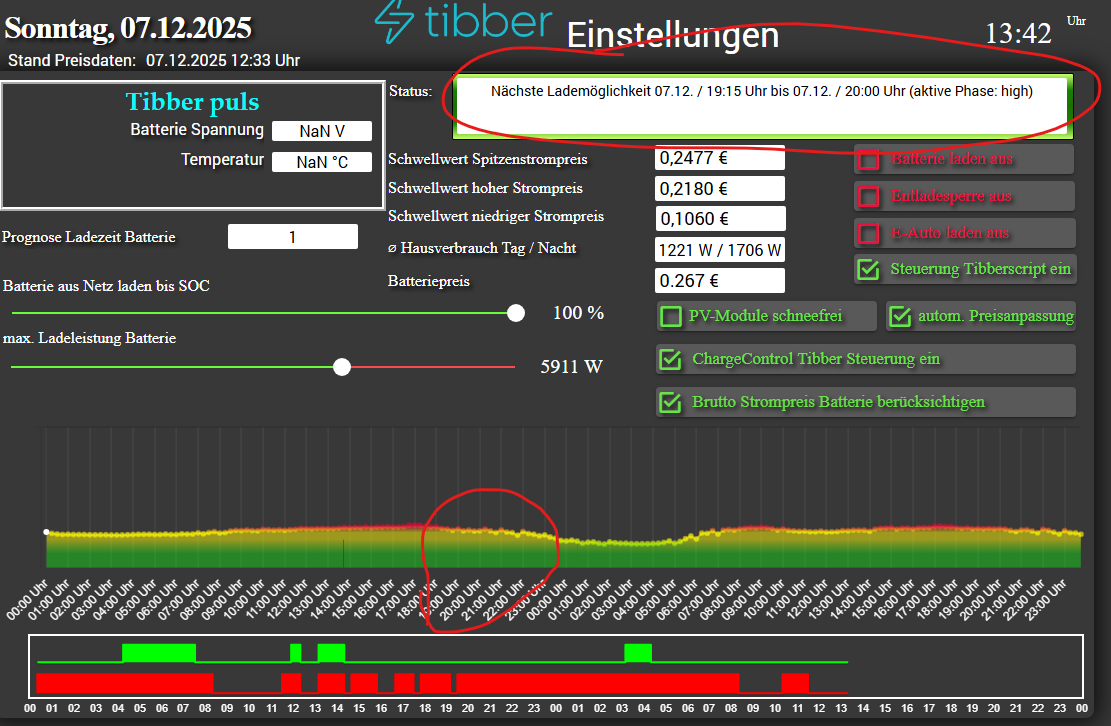Click the Tibber puls heading
This screenshot has width=1111, height=726.
pyautogui.click(x=193, y=101)
